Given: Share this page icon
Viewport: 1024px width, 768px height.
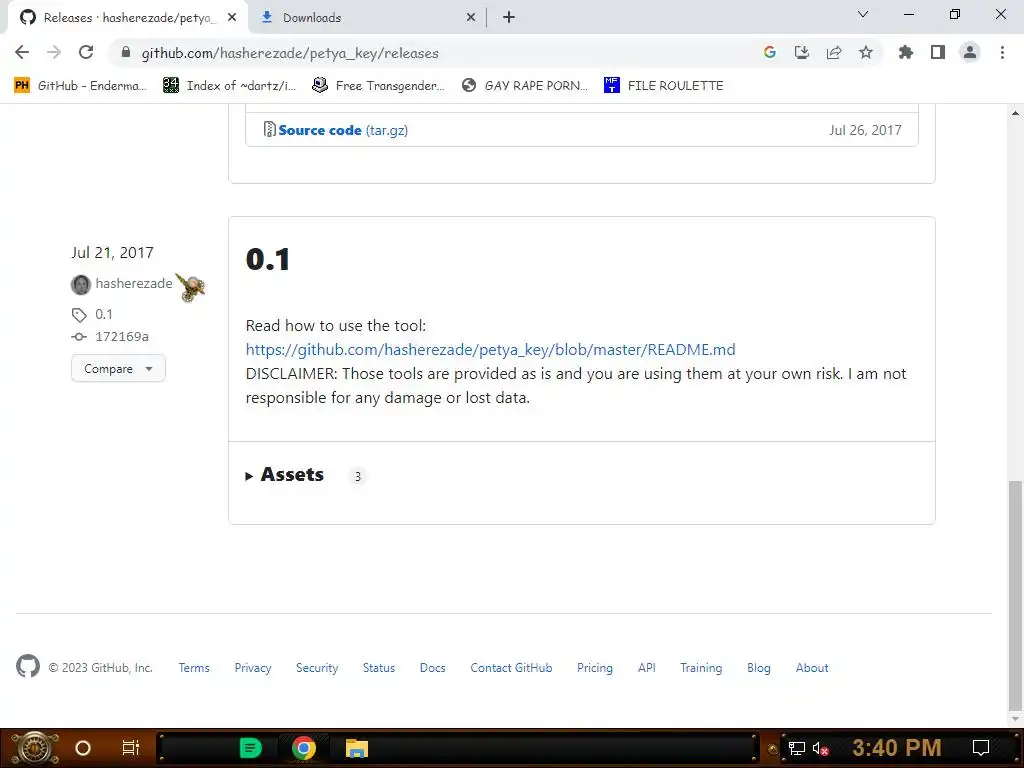Looking at the screenshot, I should [x=833, y=52].
